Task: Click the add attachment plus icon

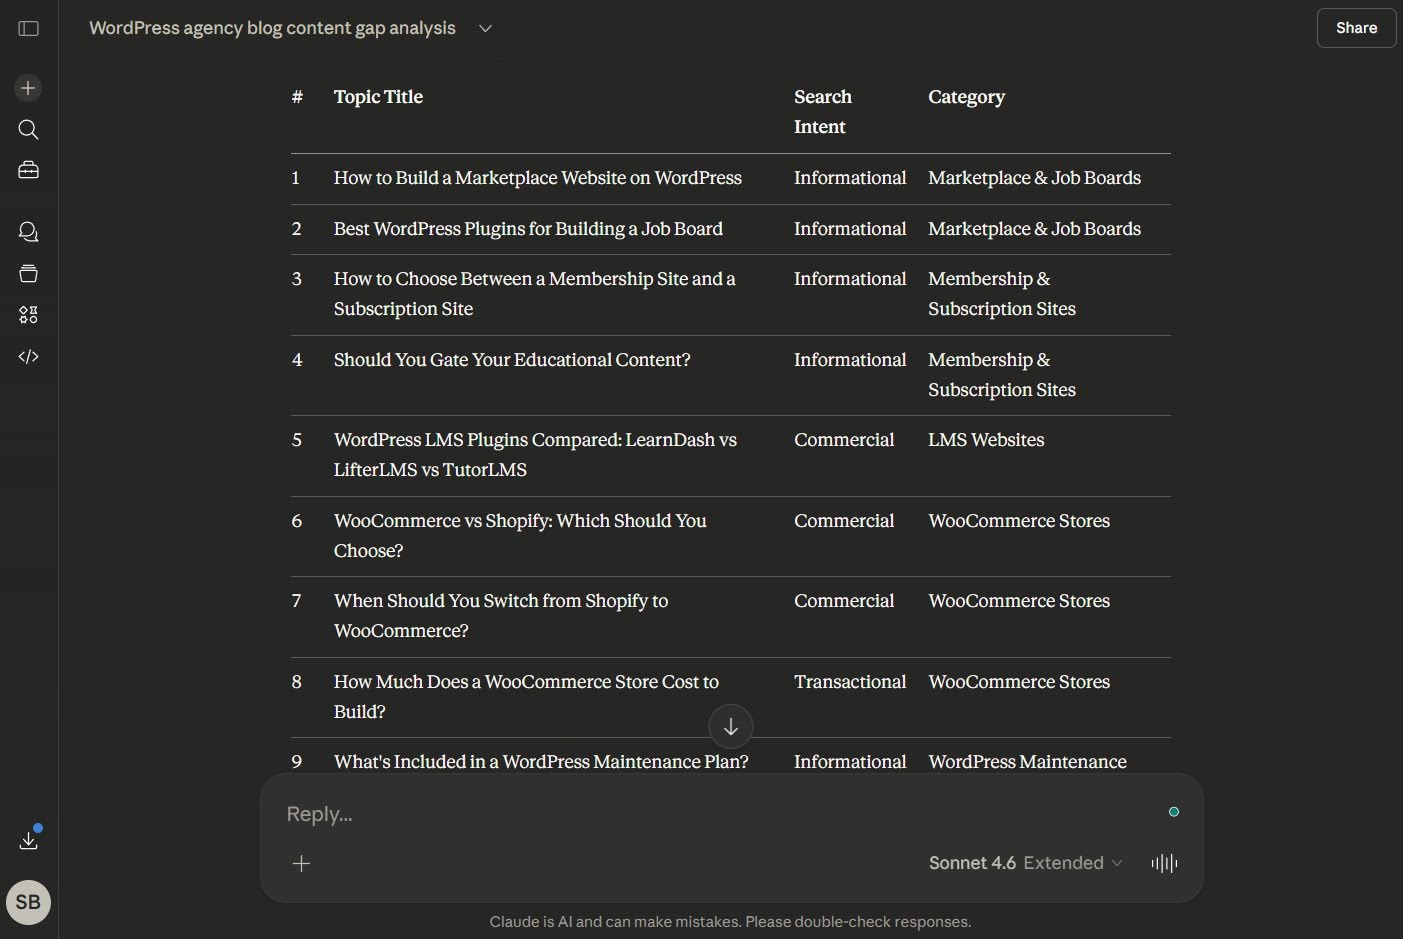Action: click(x=301, y=863)
